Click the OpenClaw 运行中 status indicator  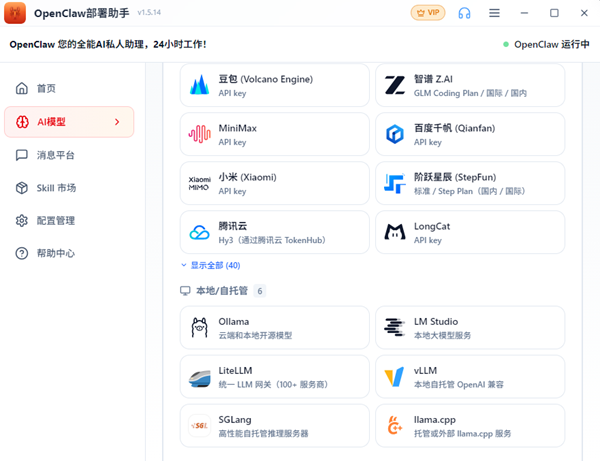[x=546, y=44]
